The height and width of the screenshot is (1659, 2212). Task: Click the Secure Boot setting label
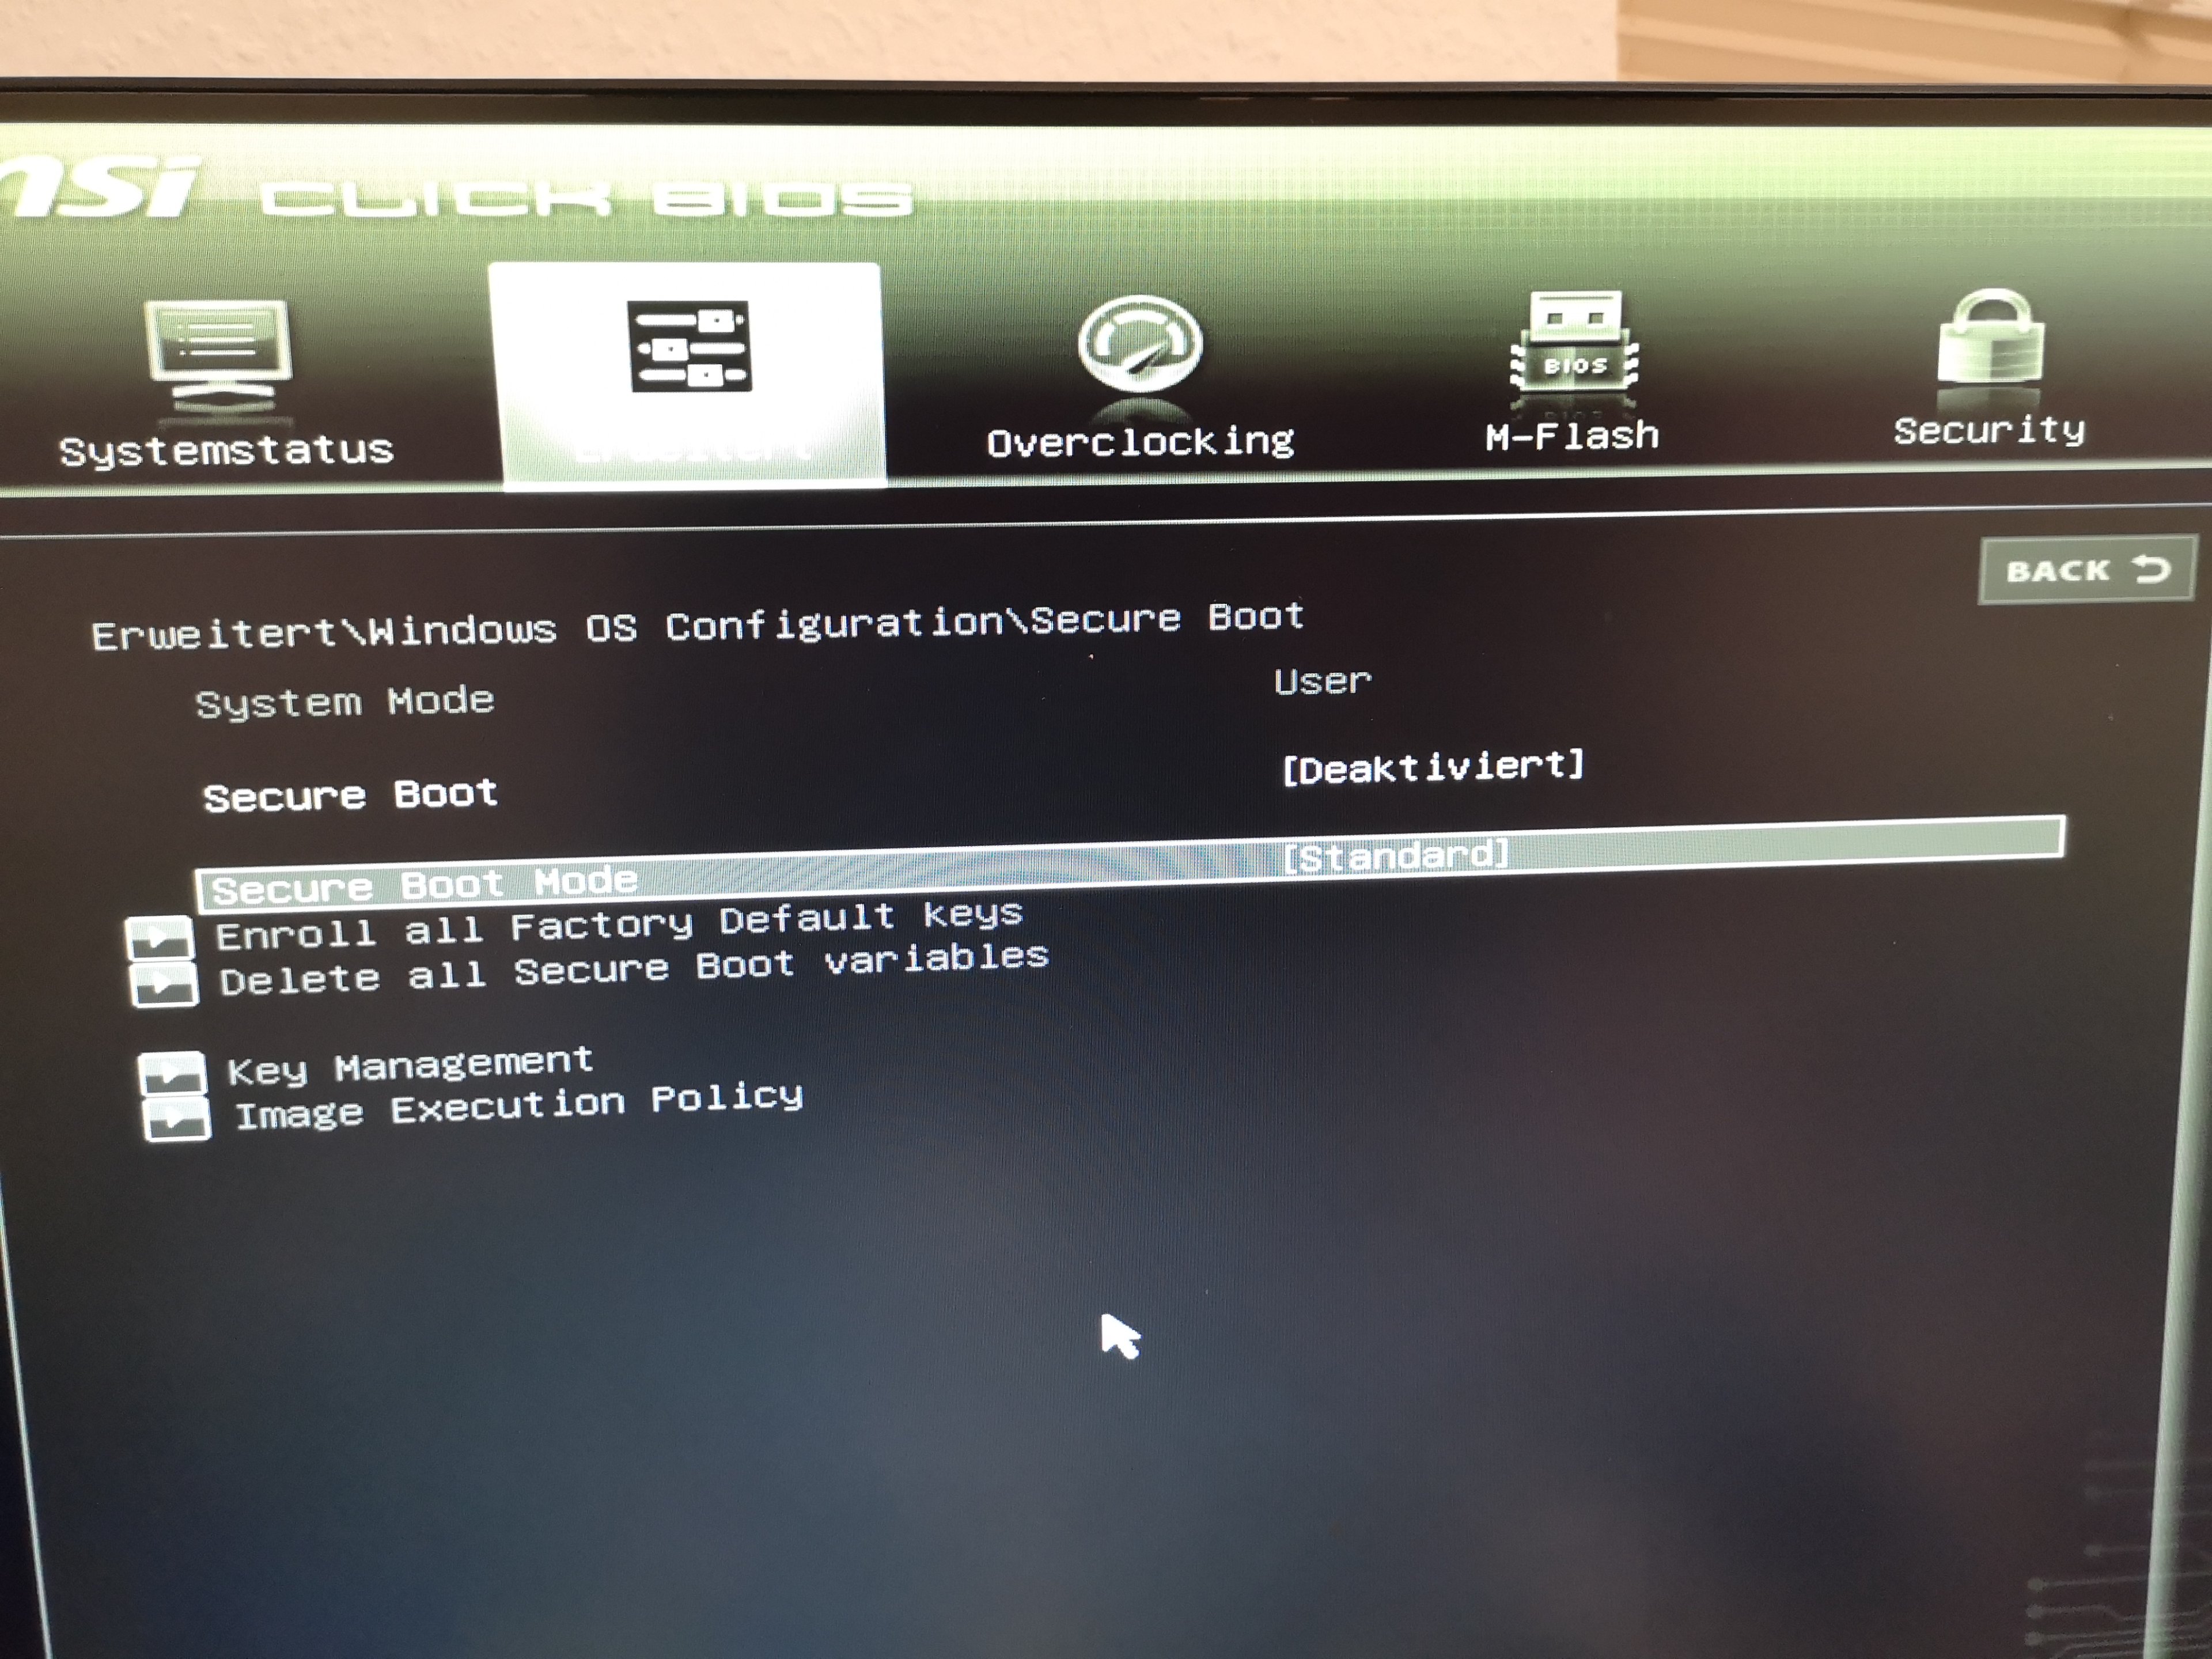[x=350, y=796]
